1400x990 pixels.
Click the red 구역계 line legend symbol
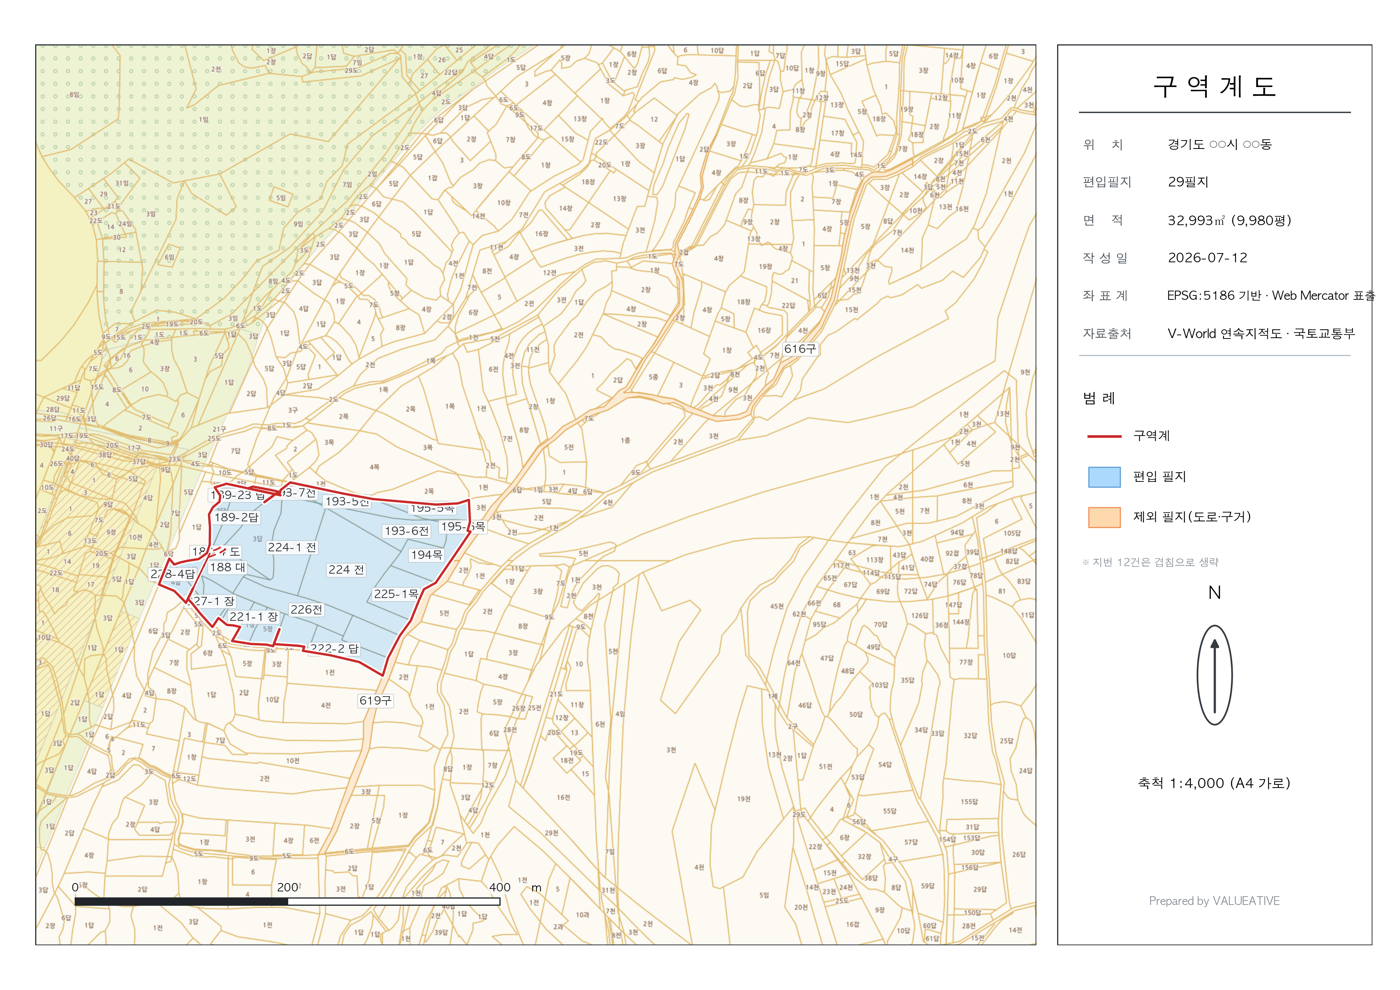pyautogui.click(x=1103, y=436)
